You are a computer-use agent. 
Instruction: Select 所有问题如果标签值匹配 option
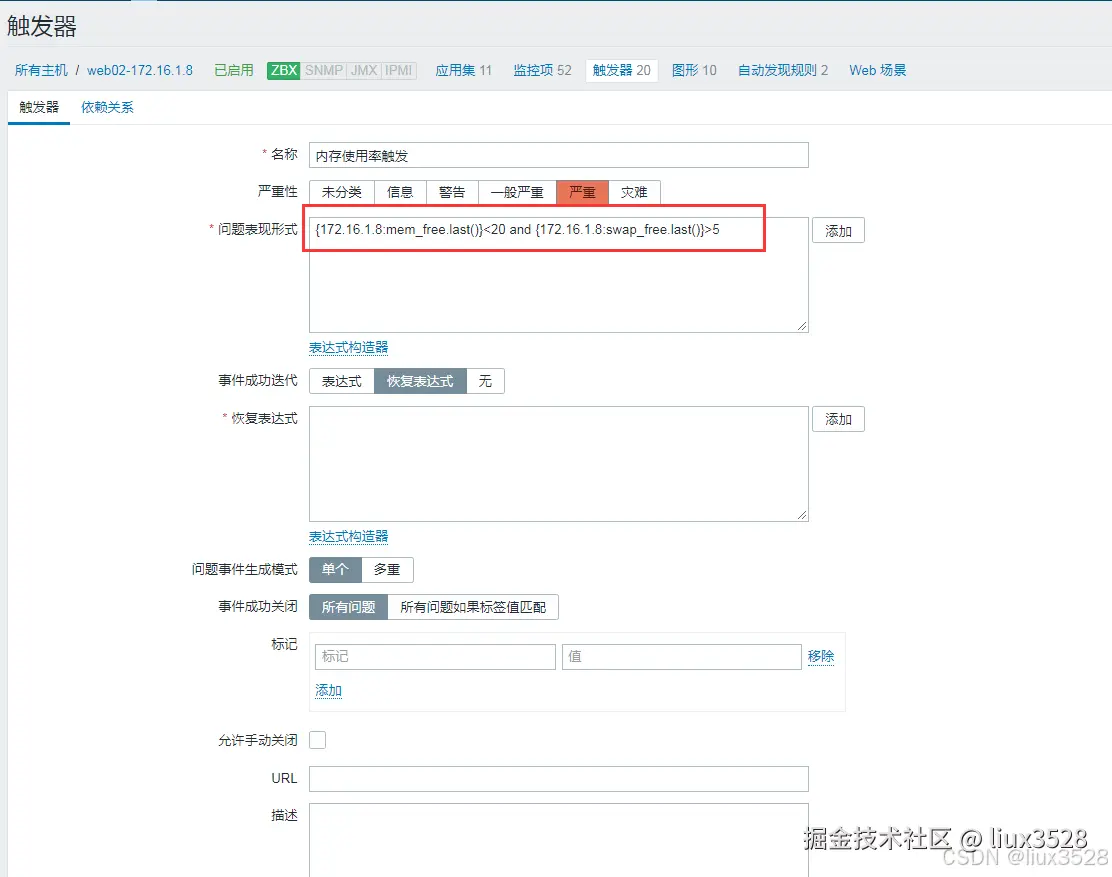pyautogui.click(x=473, y=607)
